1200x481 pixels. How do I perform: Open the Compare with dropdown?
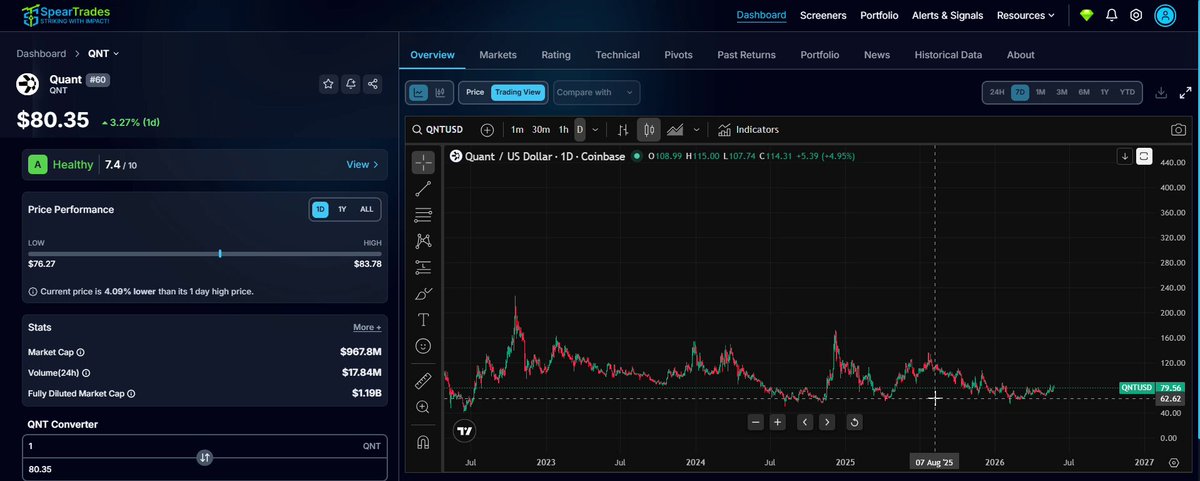(x=596, y=92)
